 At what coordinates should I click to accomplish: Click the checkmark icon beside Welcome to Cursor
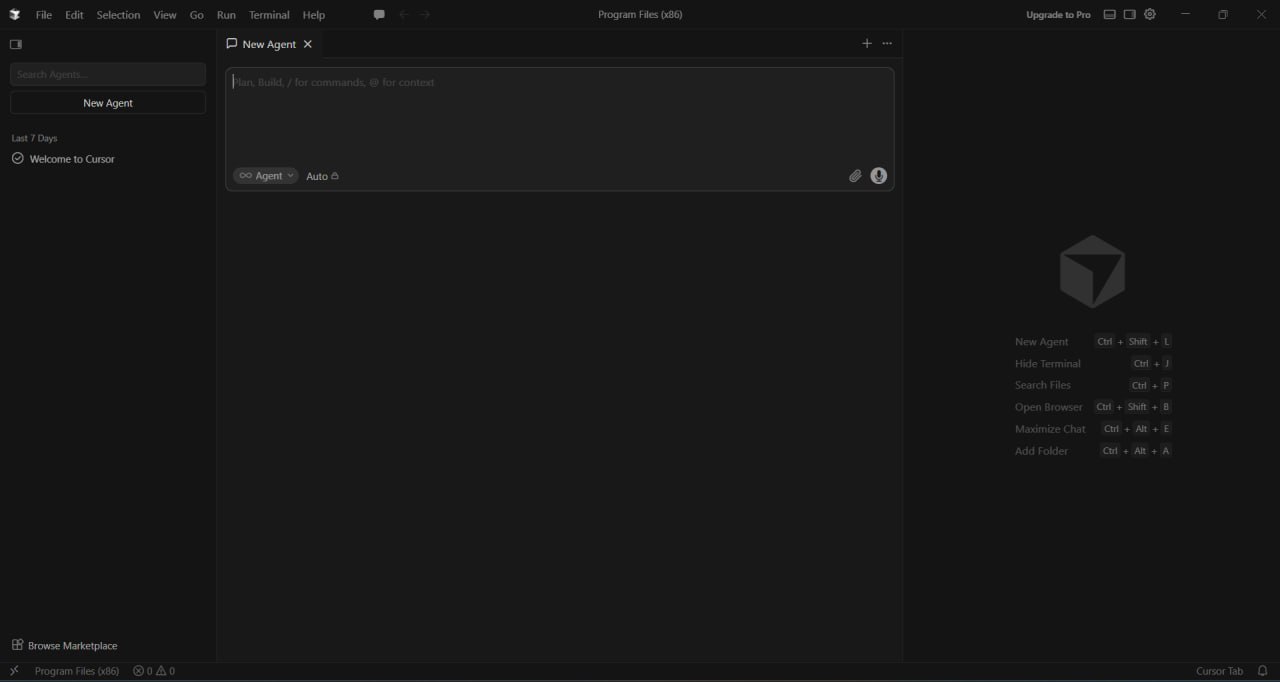click(17, 159)
